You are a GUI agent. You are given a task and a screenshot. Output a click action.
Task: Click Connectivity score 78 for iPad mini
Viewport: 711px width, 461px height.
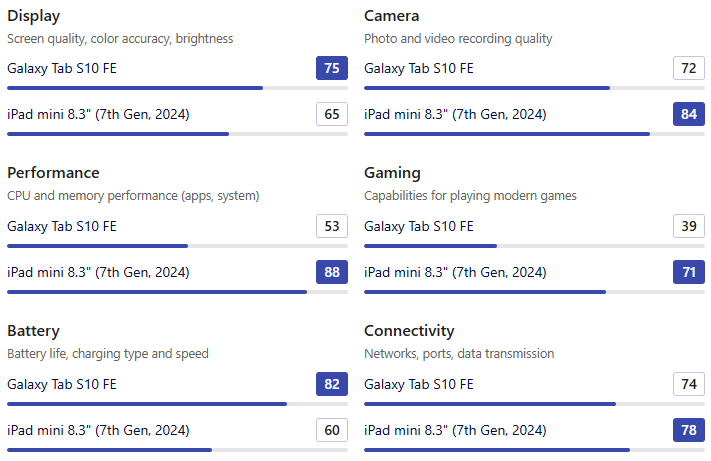689,430
